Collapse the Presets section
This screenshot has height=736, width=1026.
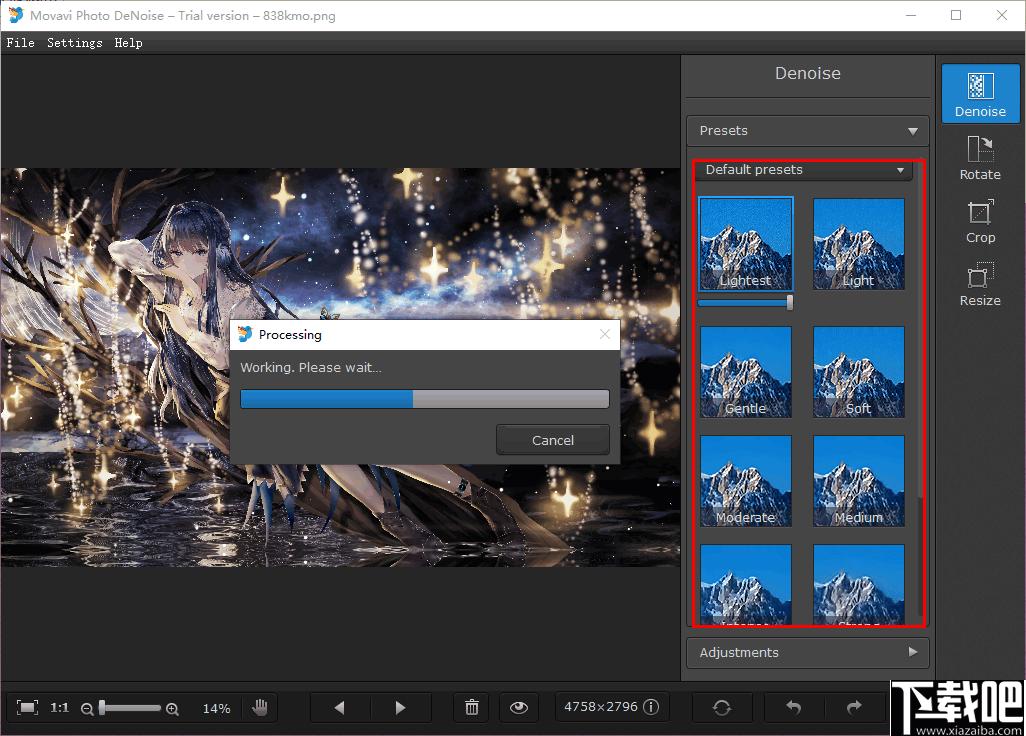tap(807, 131)
